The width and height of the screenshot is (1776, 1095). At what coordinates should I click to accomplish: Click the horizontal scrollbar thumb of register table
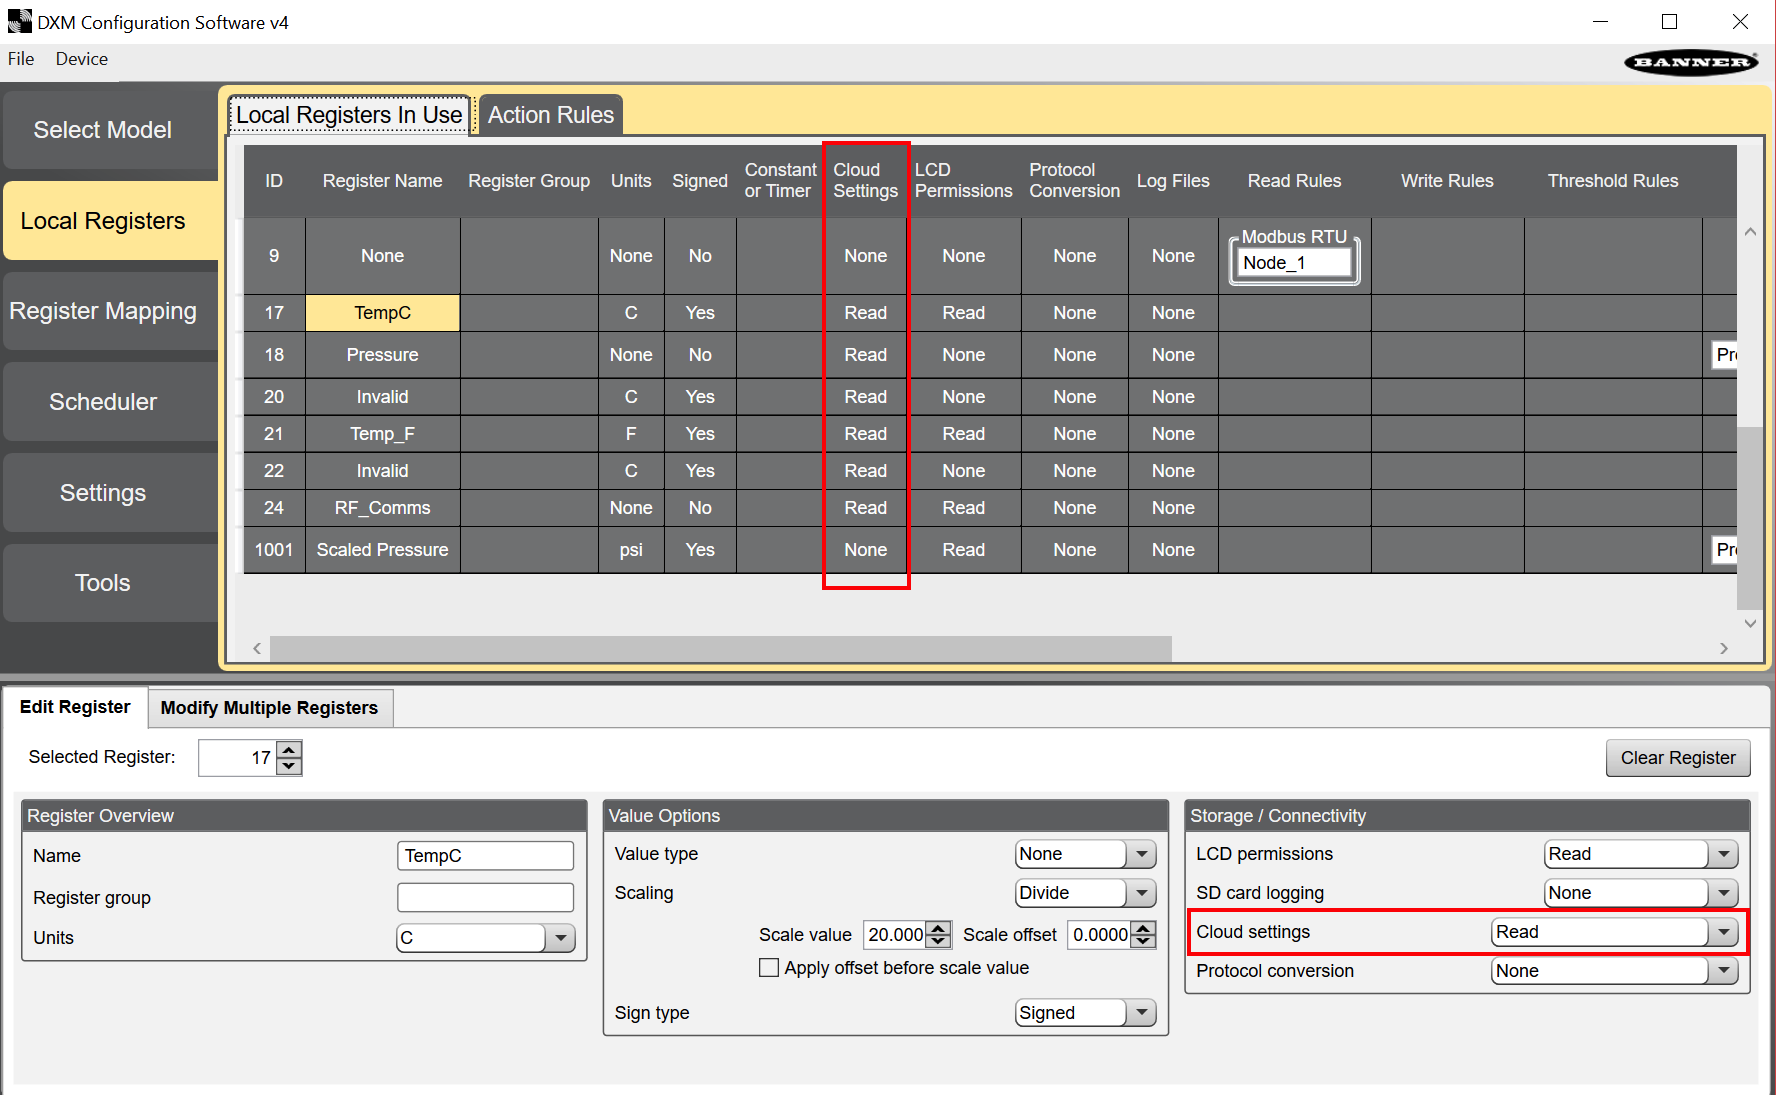point(720,648)
